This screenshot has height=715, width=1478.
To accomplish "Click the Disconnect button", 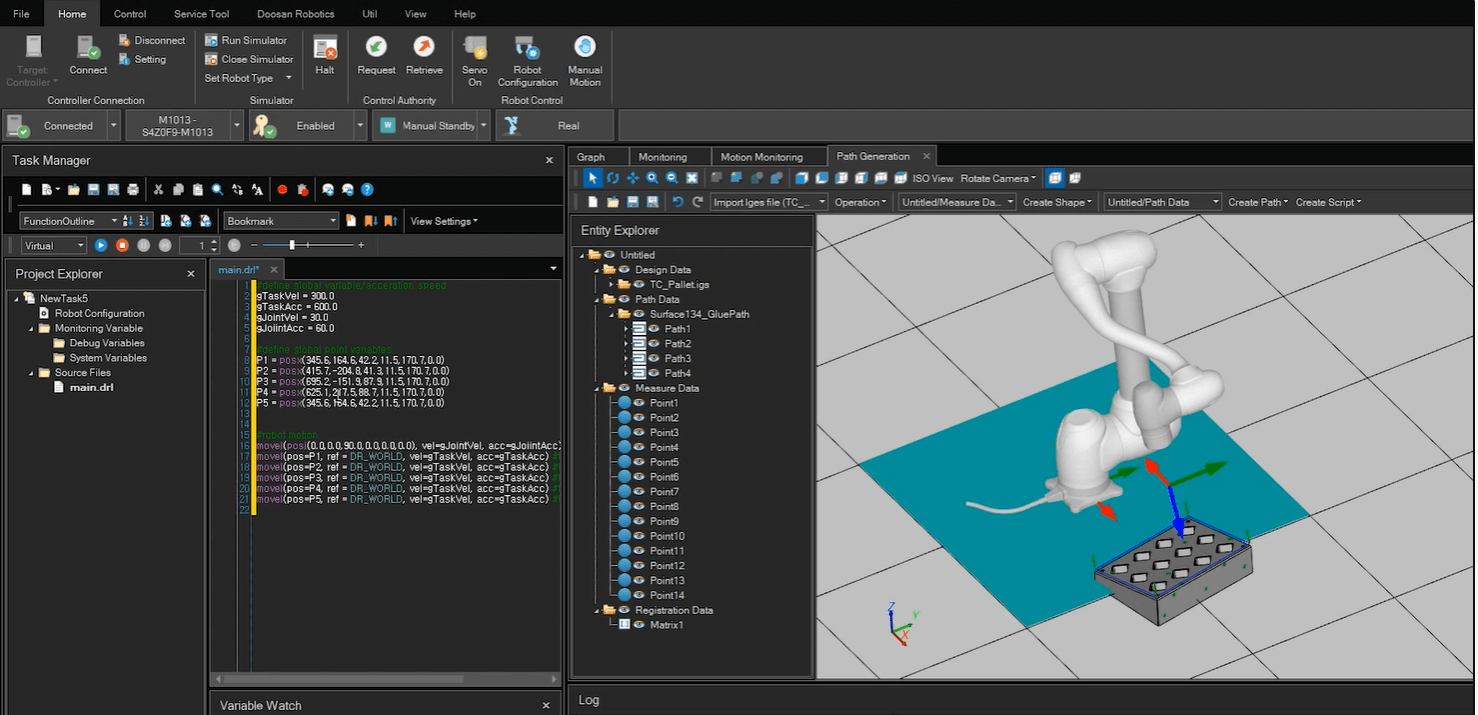I will point(152,40).
